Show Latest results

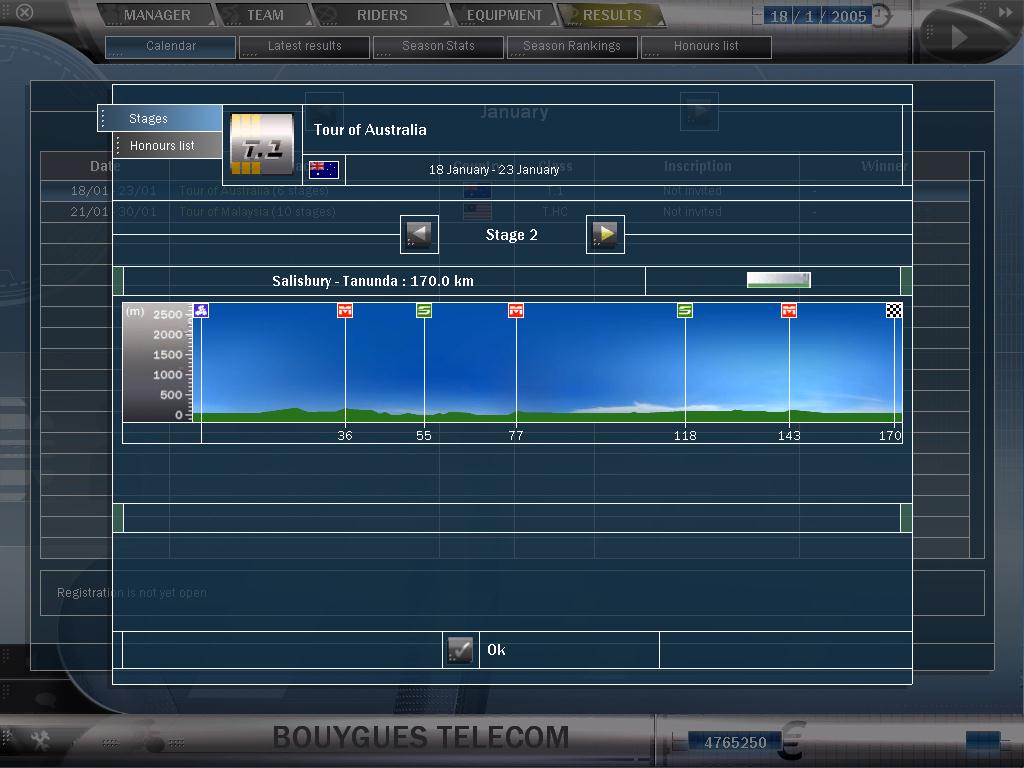304,46
